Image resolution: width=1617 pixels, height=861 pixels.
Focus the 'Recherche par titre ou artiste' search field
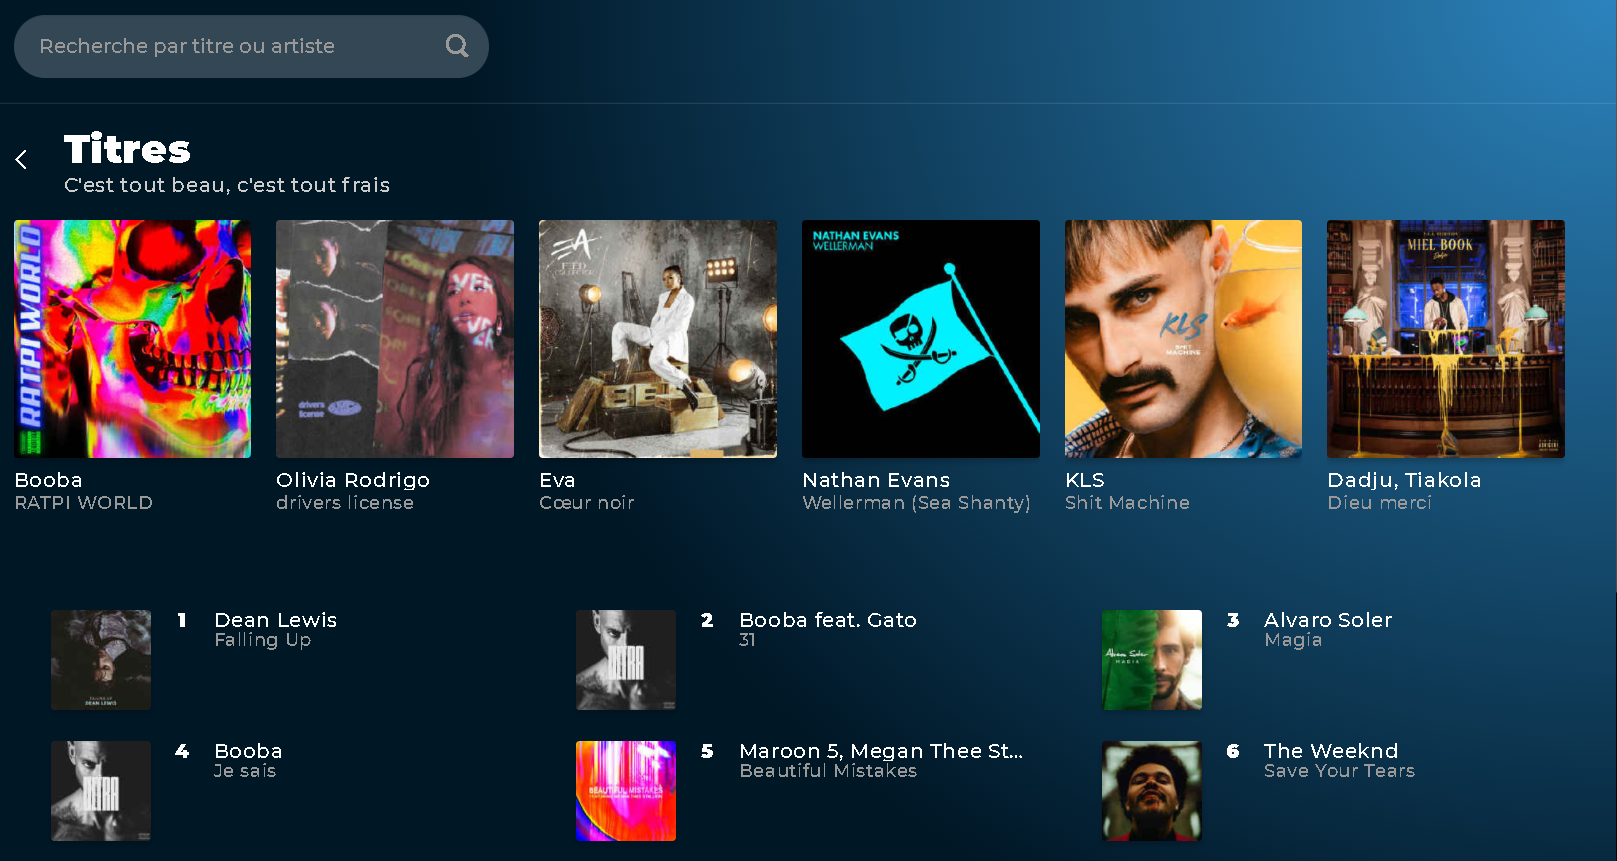point(251,46)
